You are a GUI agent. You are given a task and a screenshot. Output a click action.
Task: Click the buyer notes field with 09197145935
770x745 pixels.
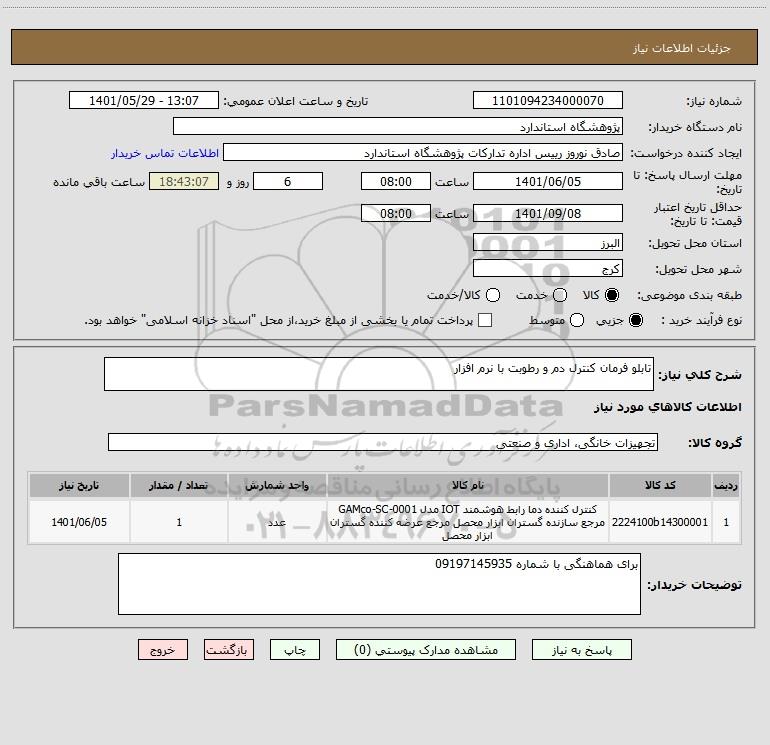(379, 584)
